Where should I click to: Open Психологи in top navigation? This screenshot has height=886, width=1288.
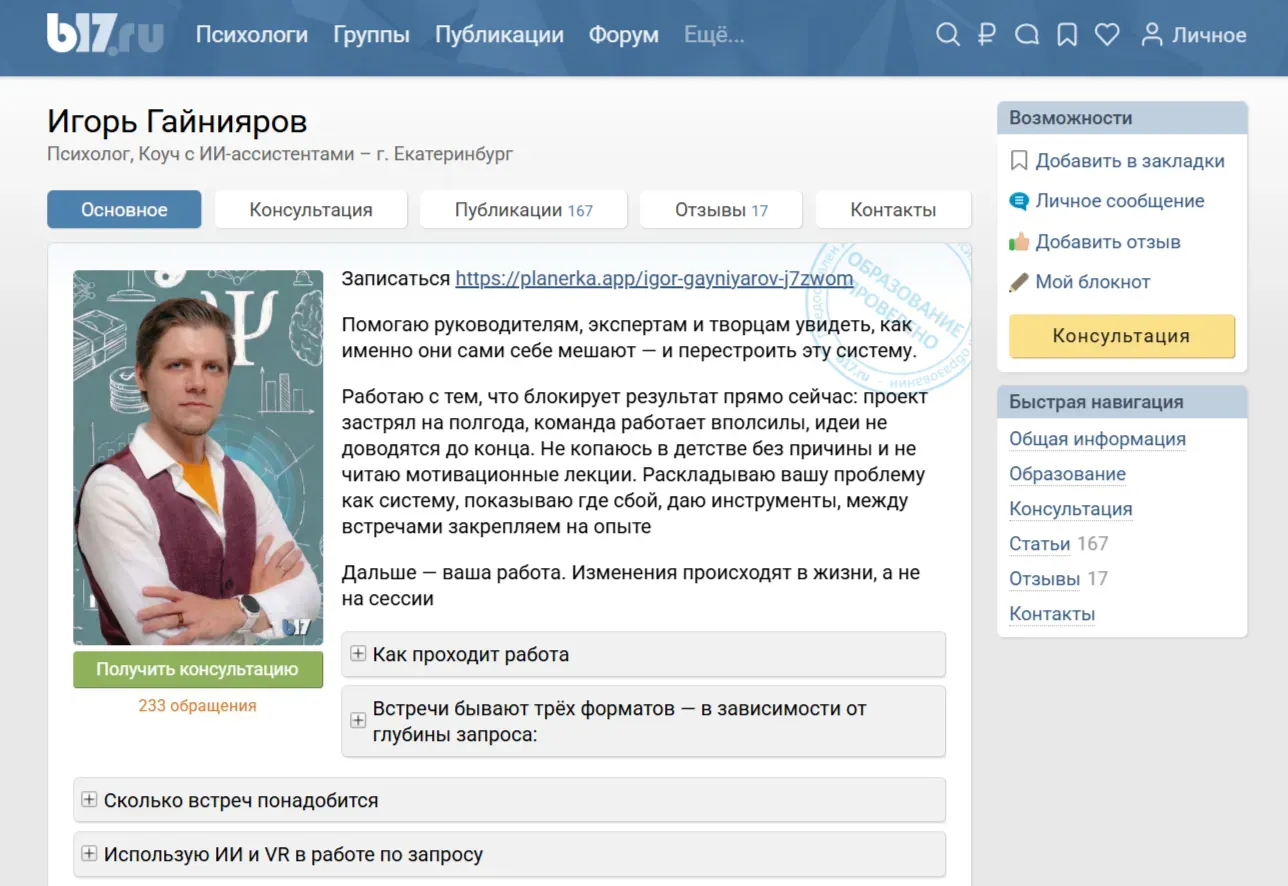point(251,35)
